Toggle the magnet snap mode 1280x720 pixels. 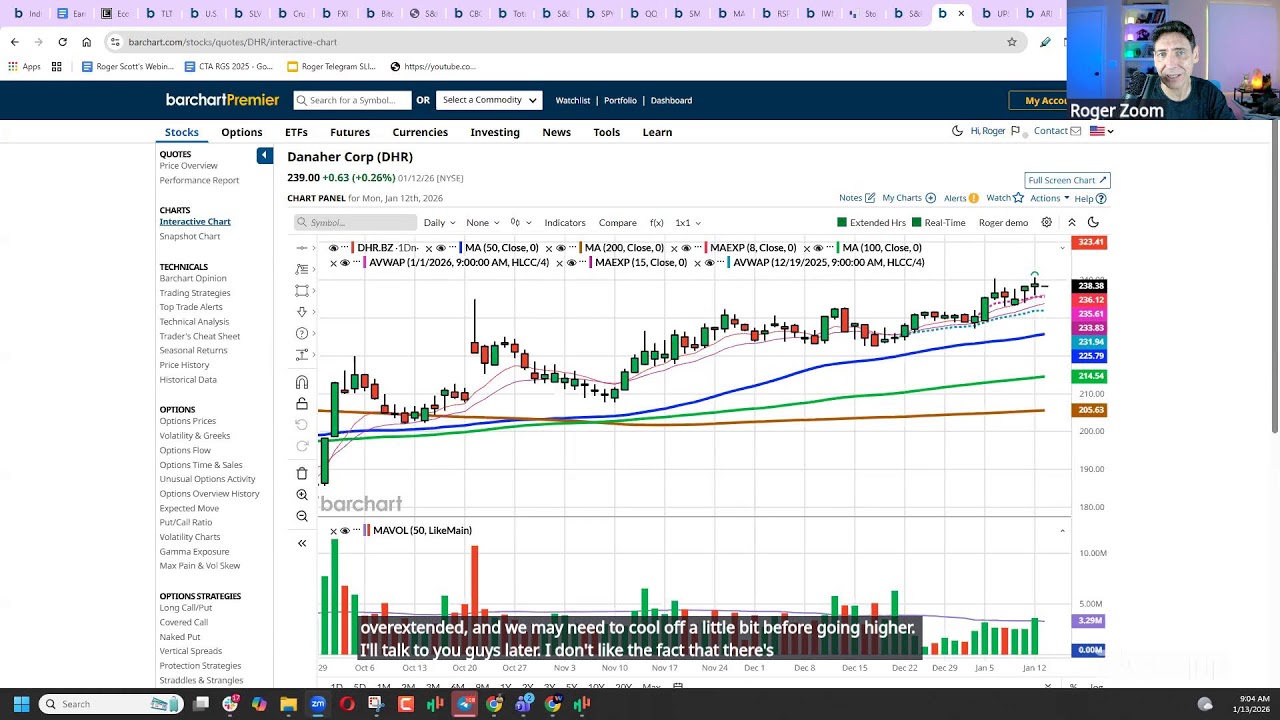tap(302, 382)
